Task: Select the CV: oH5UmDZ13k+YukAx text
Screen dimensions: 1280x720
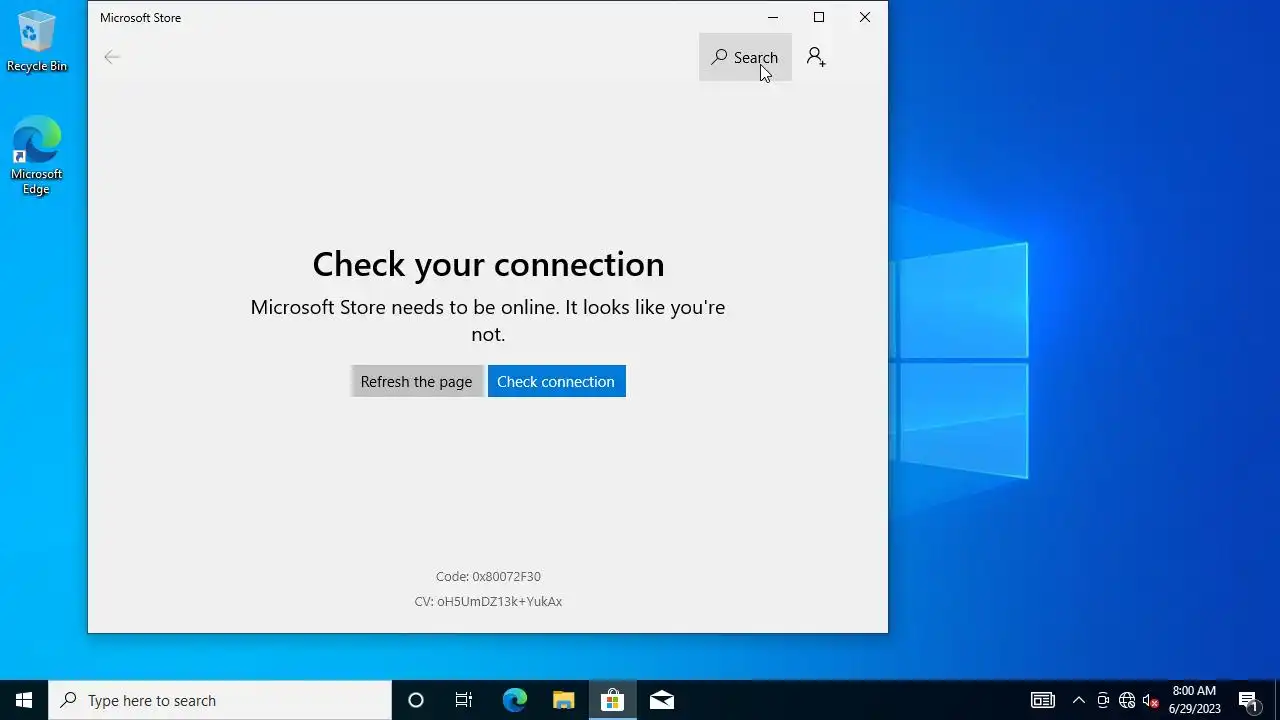Action: click(488, 601)
